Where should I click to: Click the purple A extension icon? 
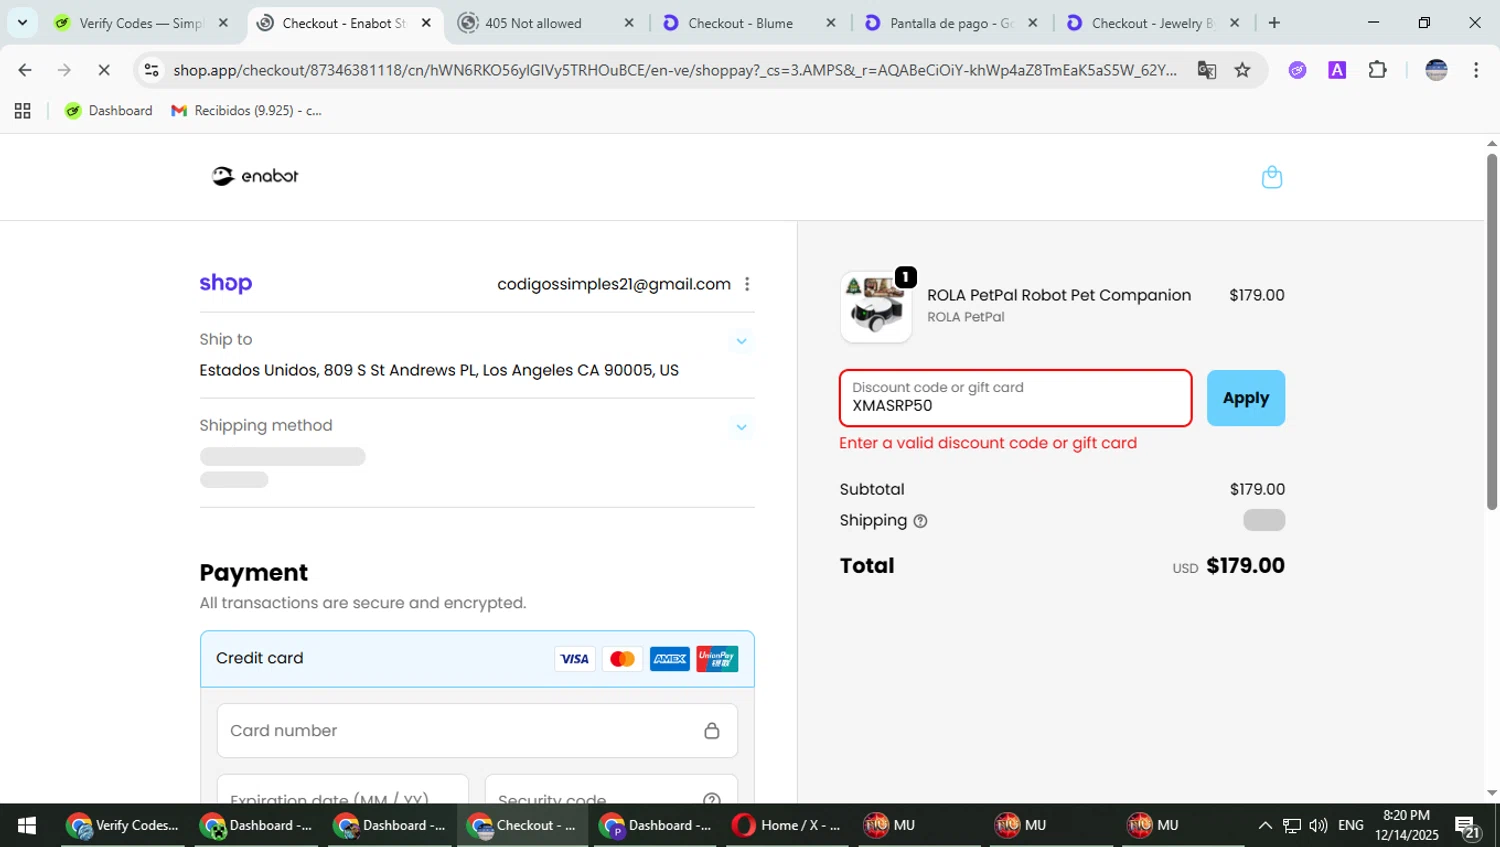pos(1337,70)
